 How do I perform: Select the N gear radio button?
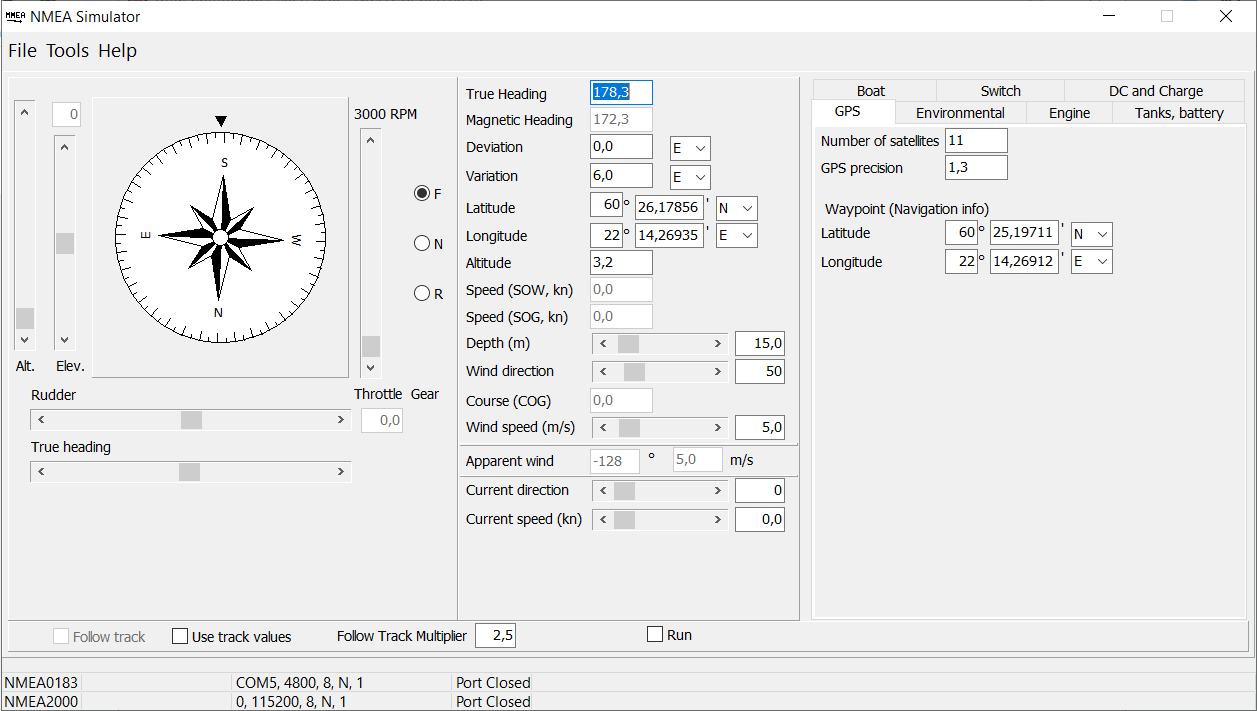[422, 242]
